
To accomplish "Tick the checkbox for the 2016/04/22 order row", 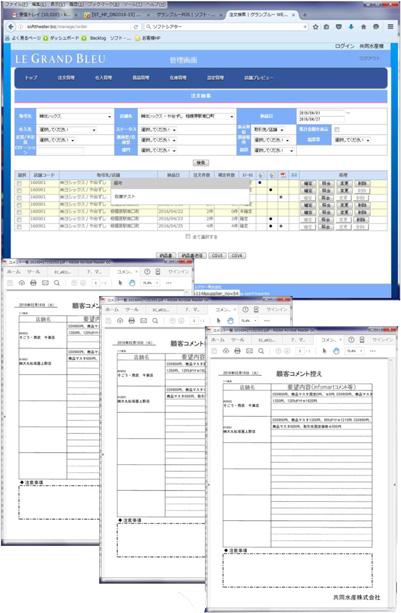I will 19,212.
